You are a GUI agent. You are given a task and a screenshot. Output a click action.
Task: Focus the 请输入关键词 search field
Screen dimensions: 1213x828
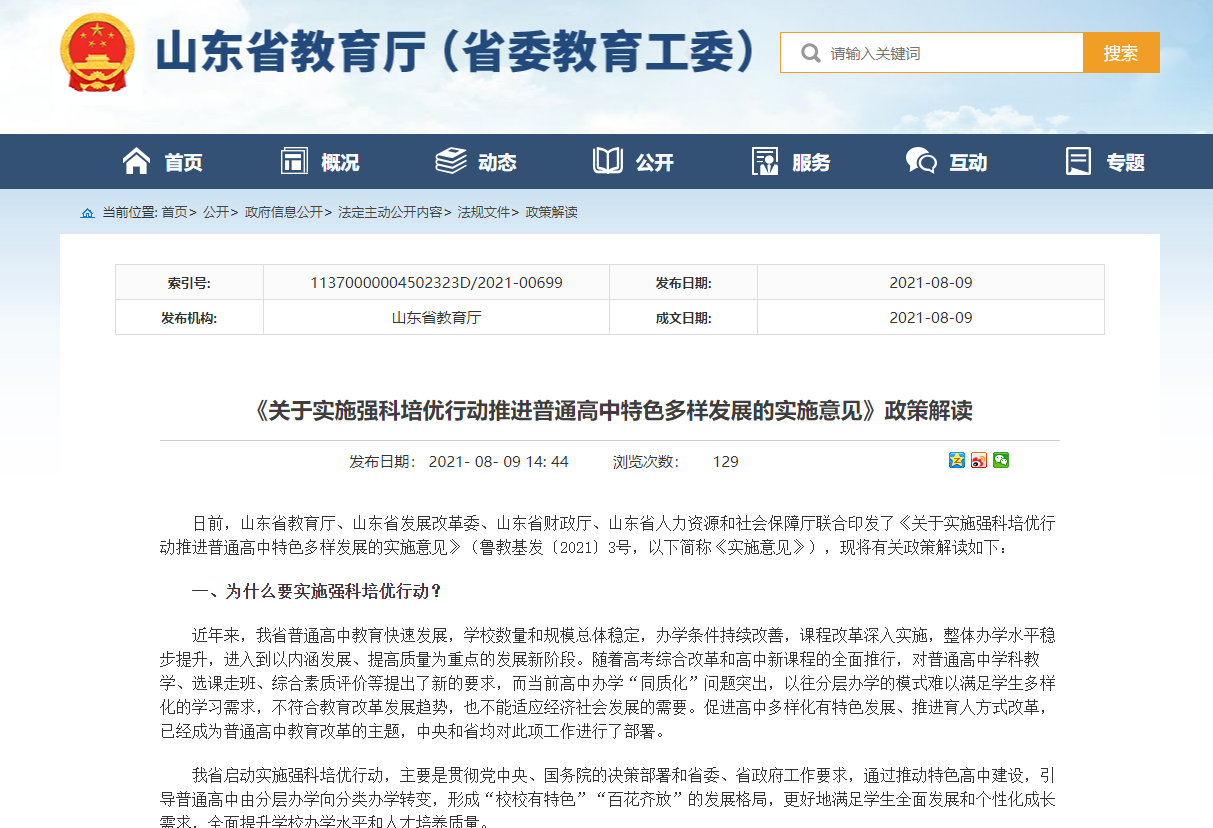pyautogui.click(x=932, y=53)
